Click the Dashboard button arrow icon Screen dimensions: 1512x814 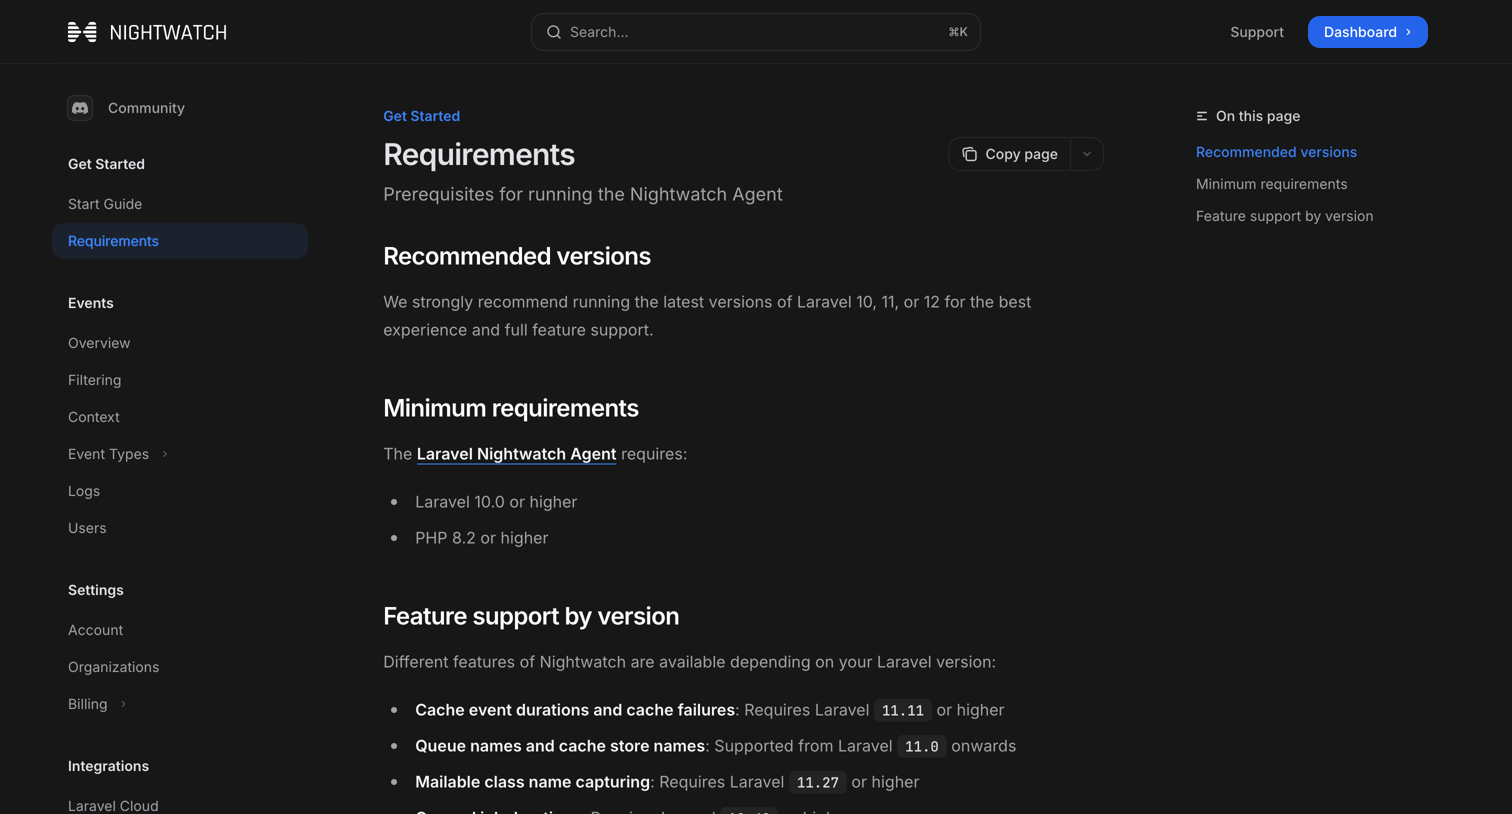pyautogui.click(x=1409, y=32)
